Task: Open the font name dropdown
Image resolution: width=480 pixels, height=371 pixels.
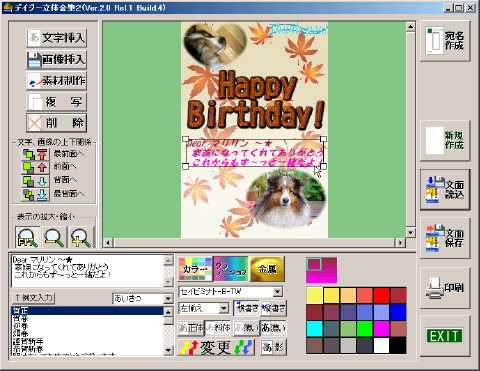Action: [x=277, y=292]
